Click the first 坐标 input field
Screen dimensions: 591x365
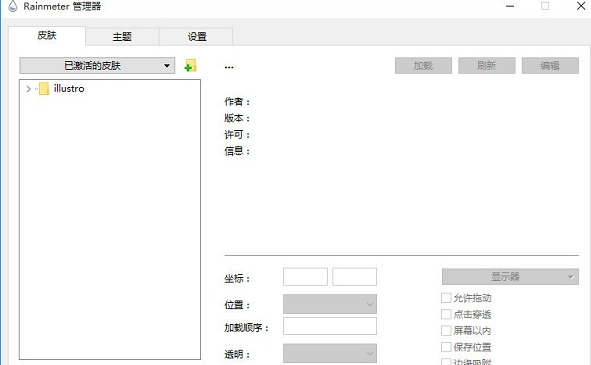coord(305,277)
